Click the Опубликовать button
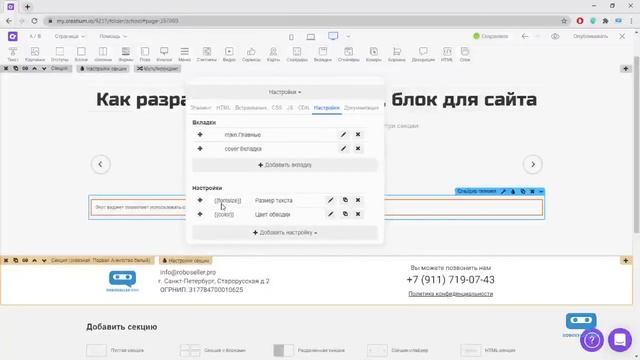640x360 pixels. click(x=590, y=36)
